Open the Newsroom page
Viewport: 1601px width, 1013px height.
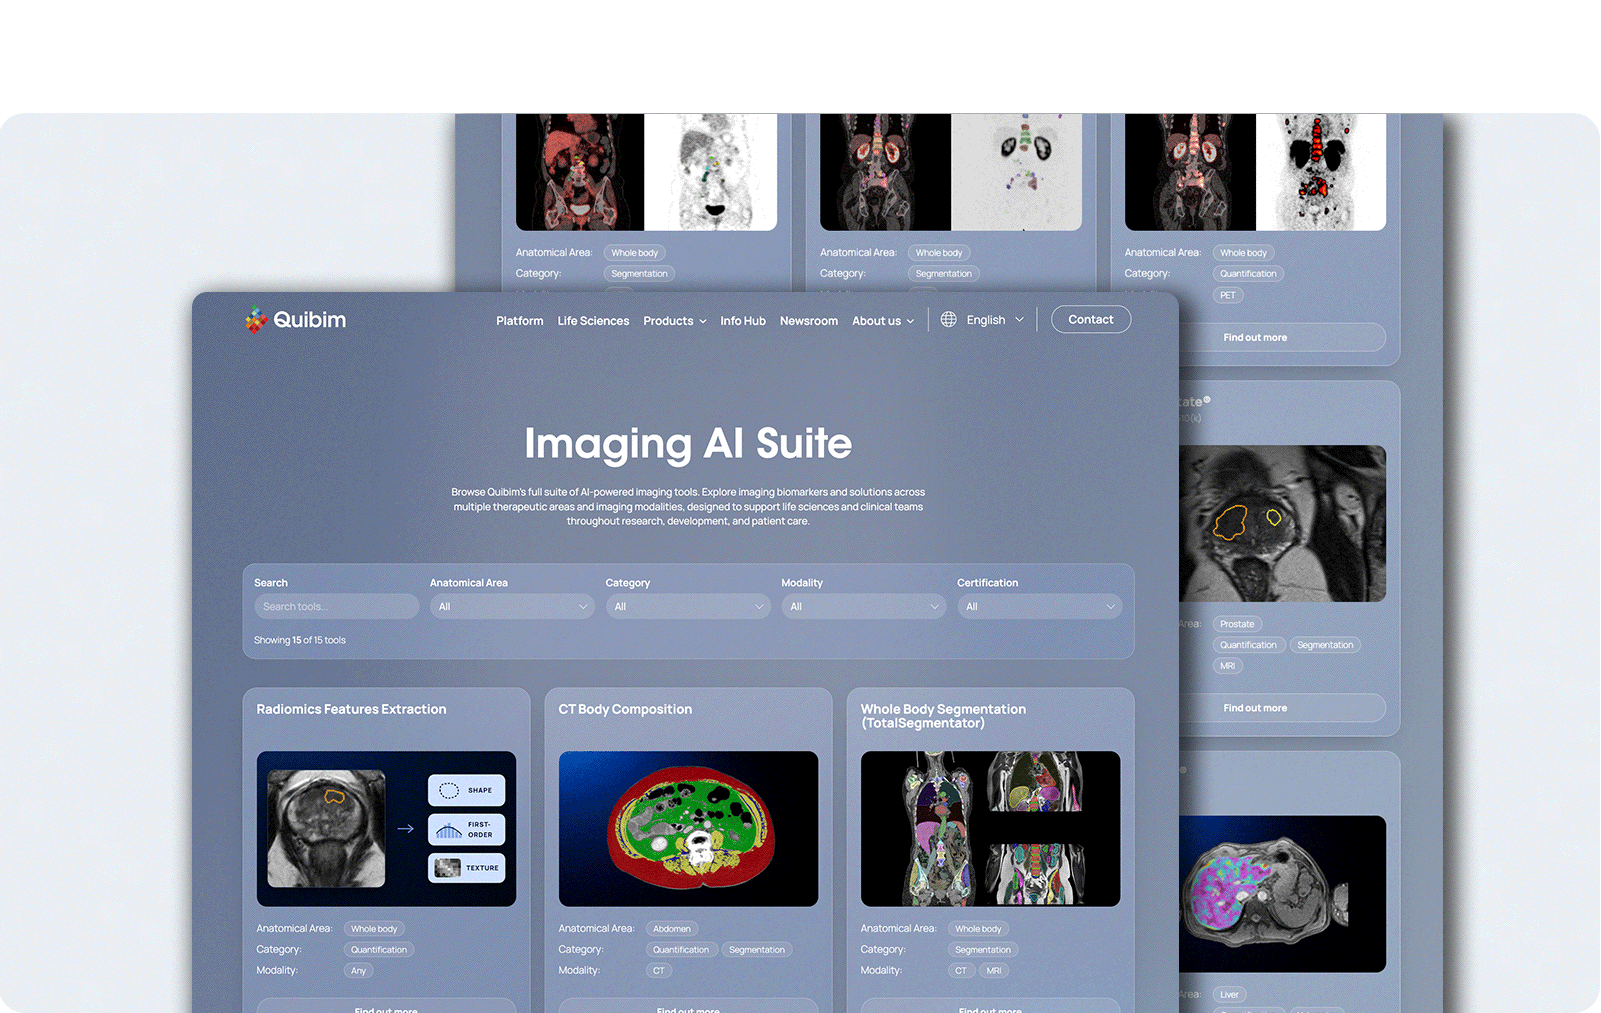809,321
